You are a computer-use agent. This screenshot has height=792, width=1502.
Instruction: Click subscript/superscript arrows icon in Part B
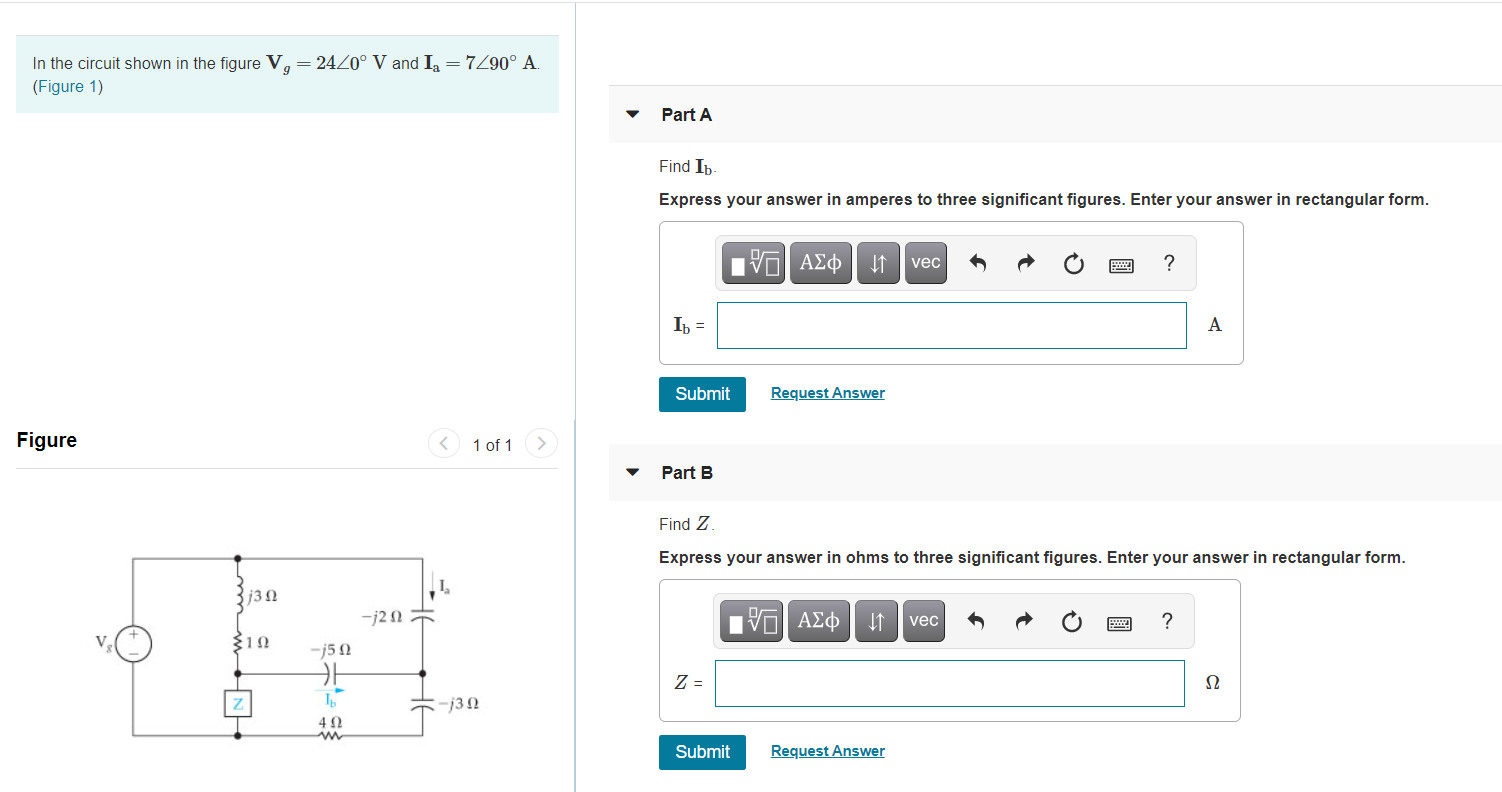[x=877, y=621]
